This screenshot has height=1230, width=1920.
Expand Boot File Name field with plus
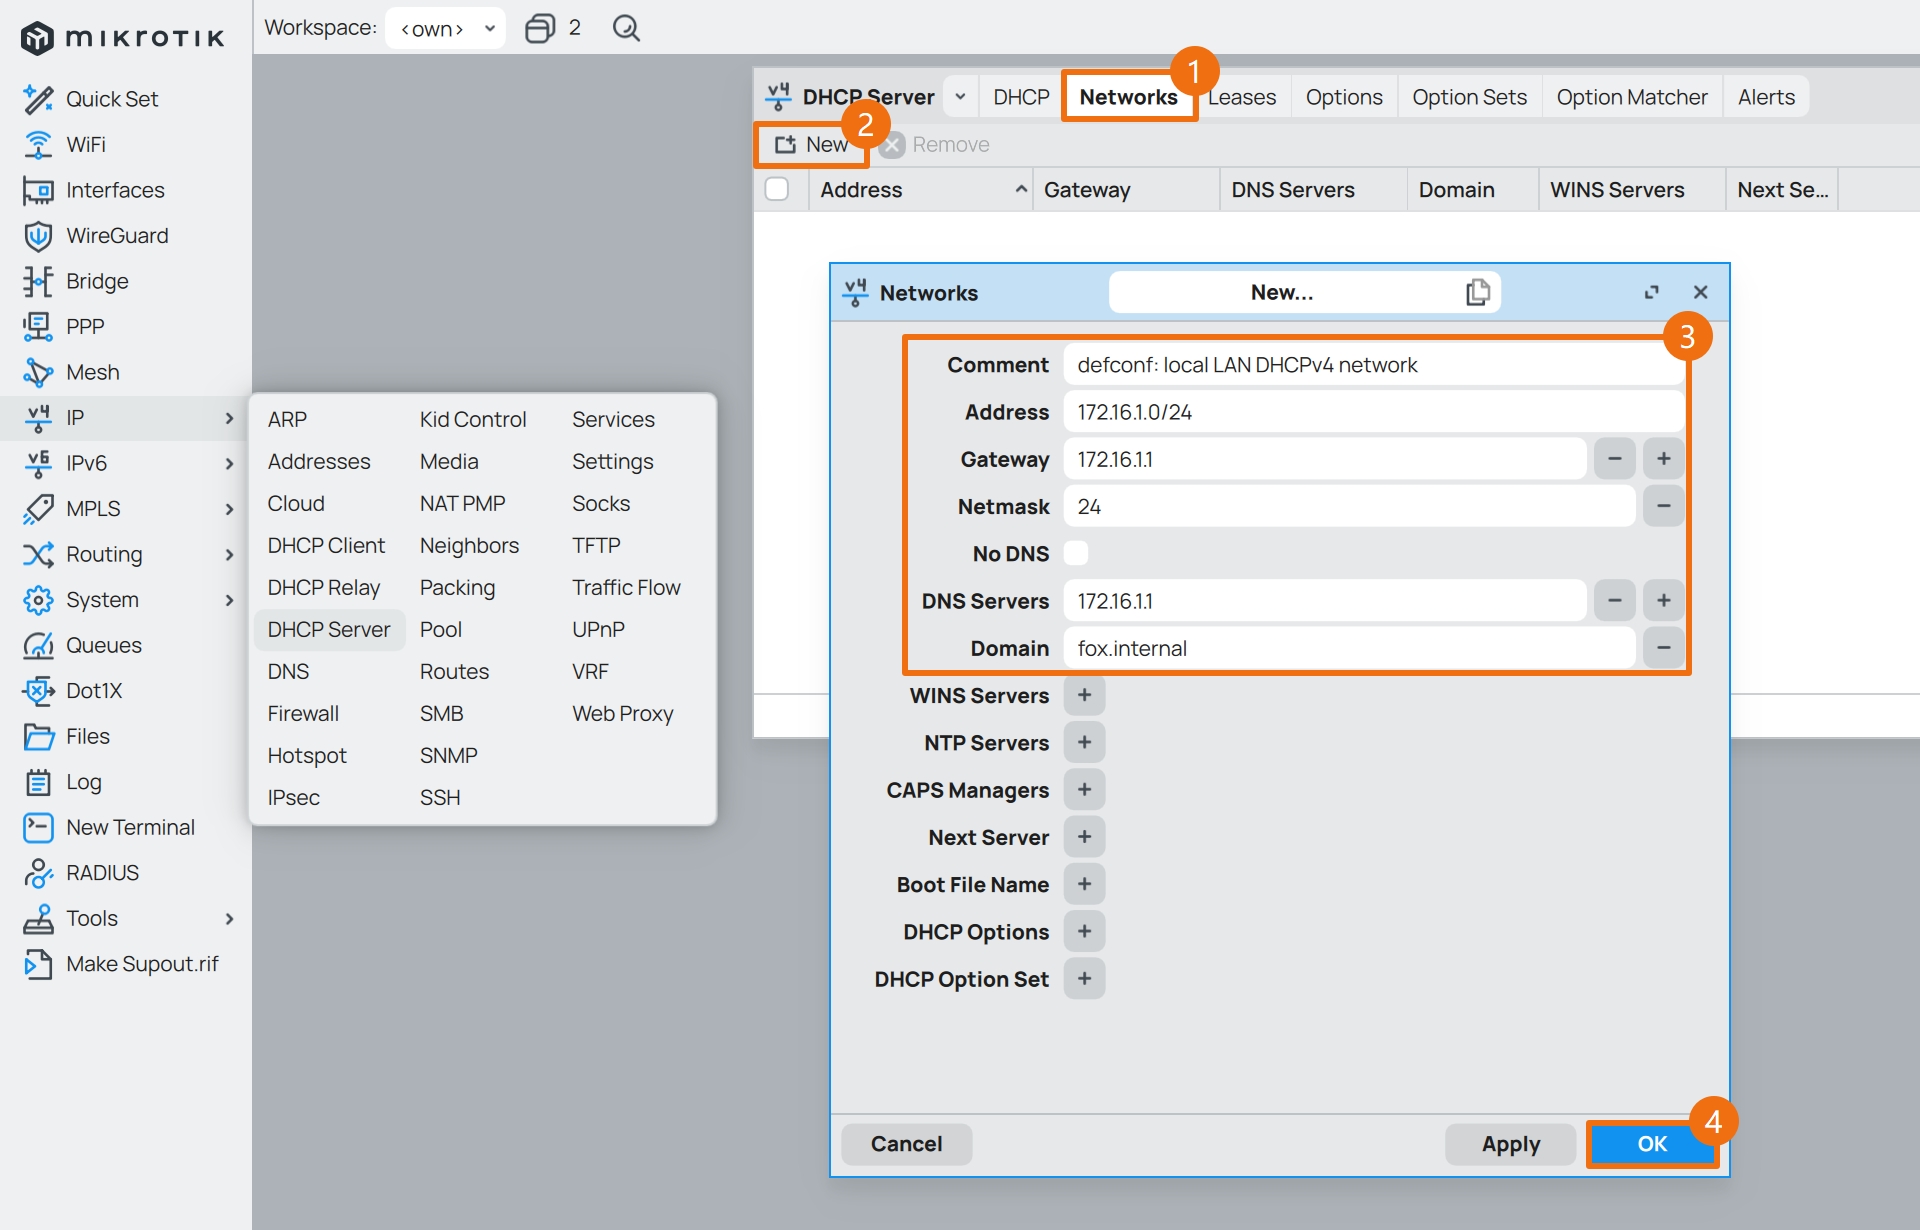(x=1084, y=884)
